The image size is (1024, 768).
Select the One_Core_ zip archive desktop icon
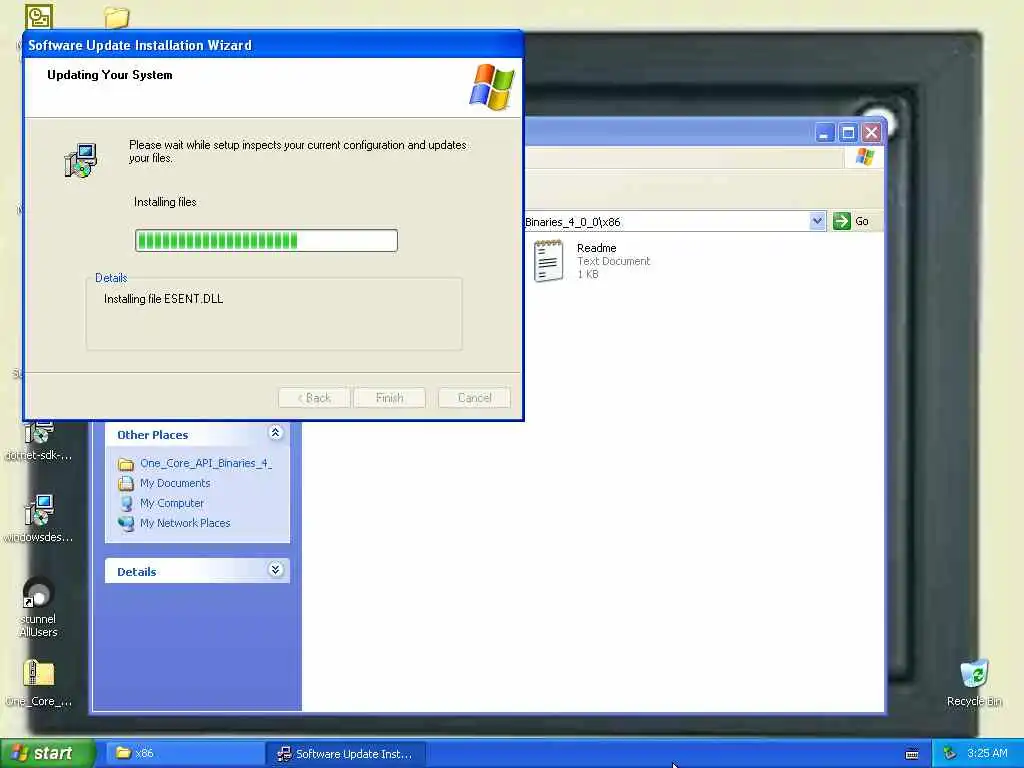click(38, 684)
